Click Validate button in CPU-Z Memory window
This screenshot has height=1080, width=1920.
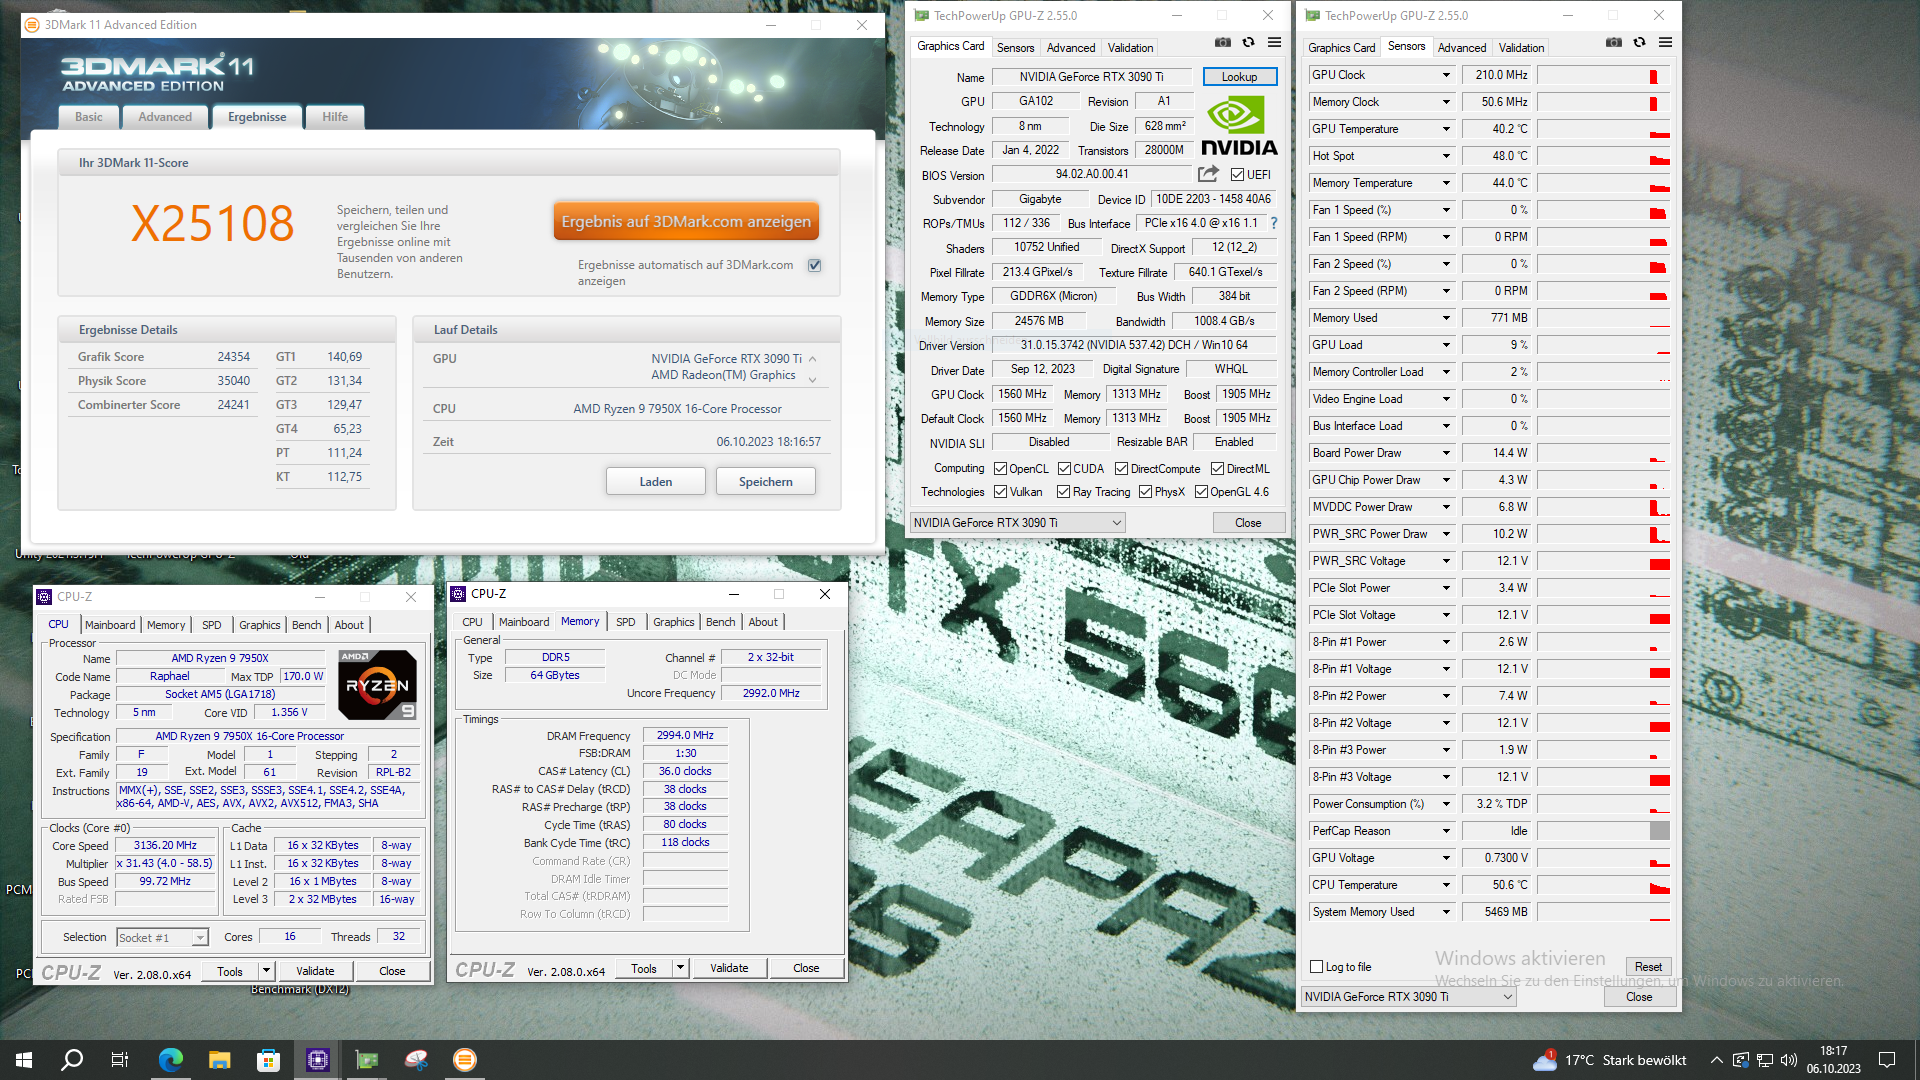[729, 968]
